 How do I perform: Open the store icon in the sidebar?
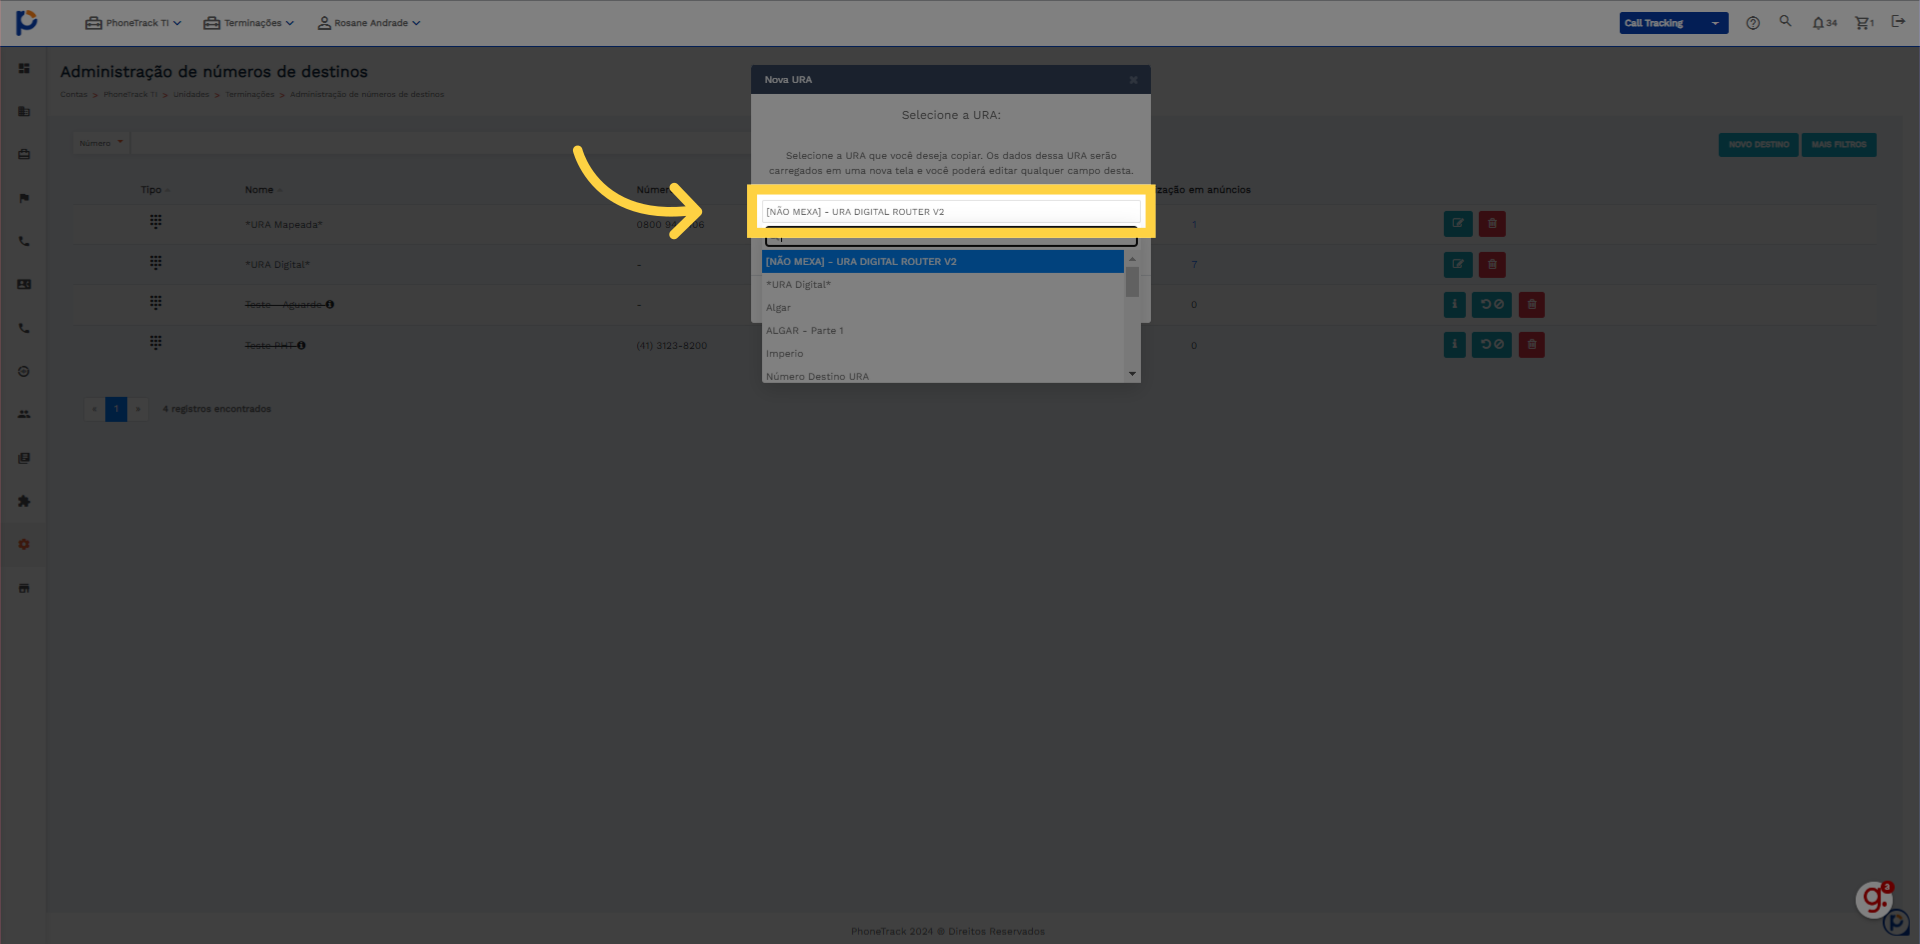pos(24,588)
